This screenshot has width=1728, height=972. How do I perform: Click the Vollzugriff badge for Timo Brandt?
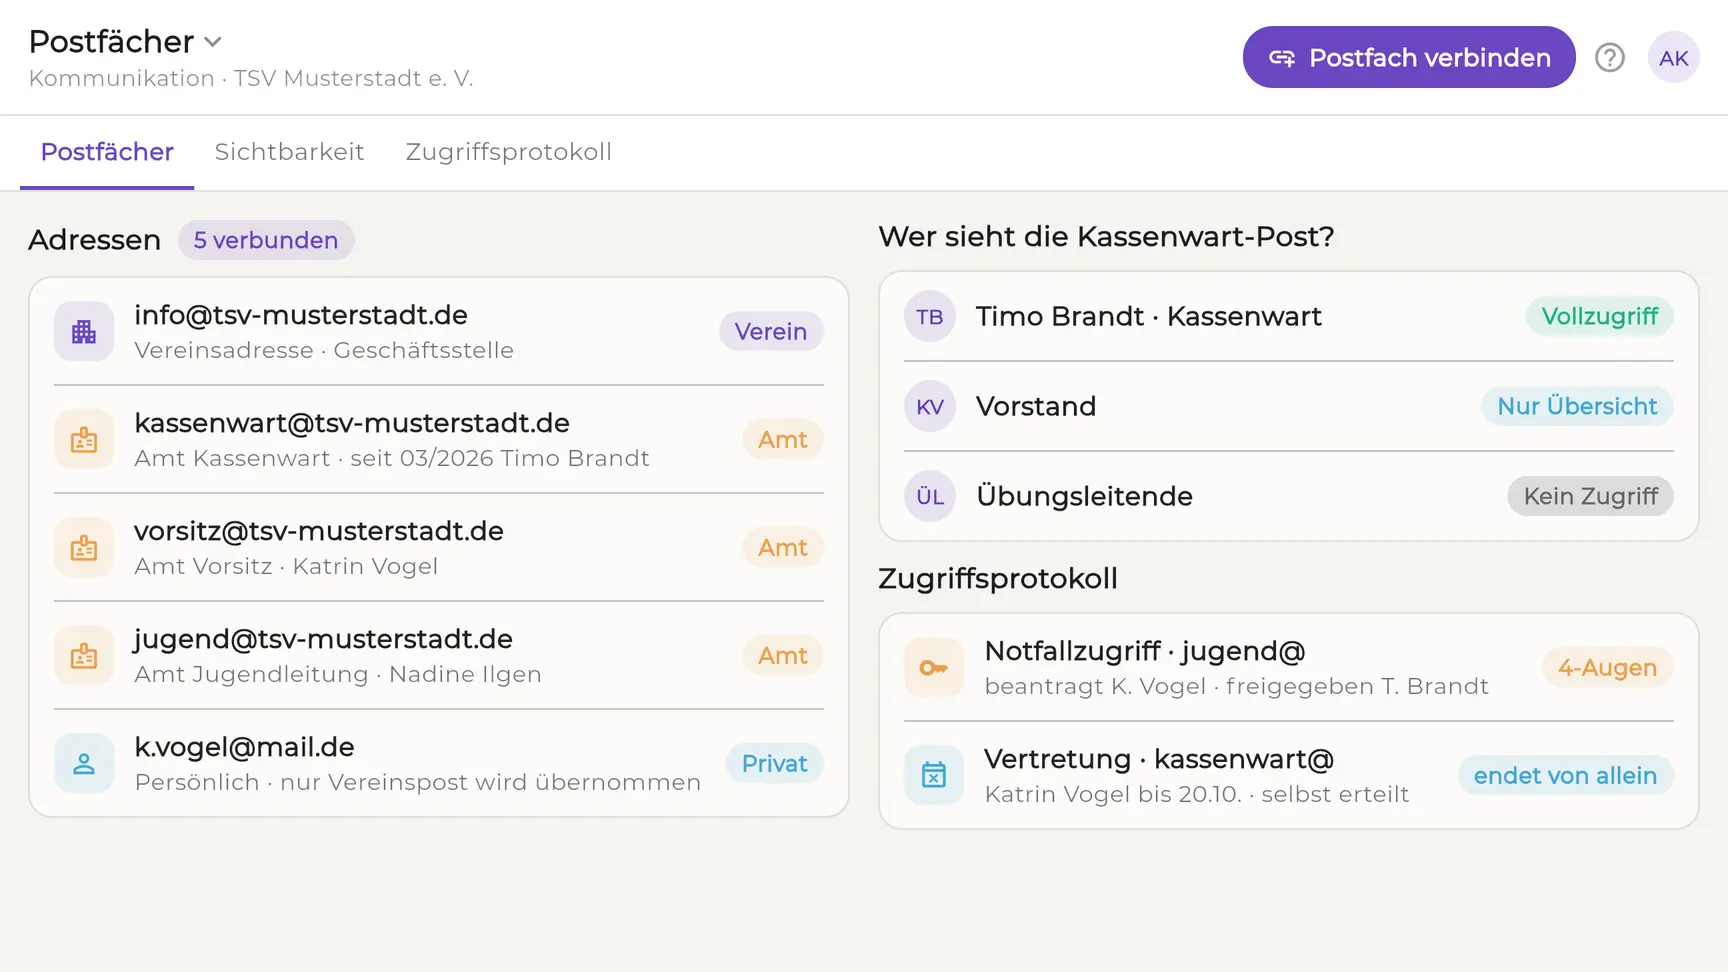click(x=1600, y=316)
